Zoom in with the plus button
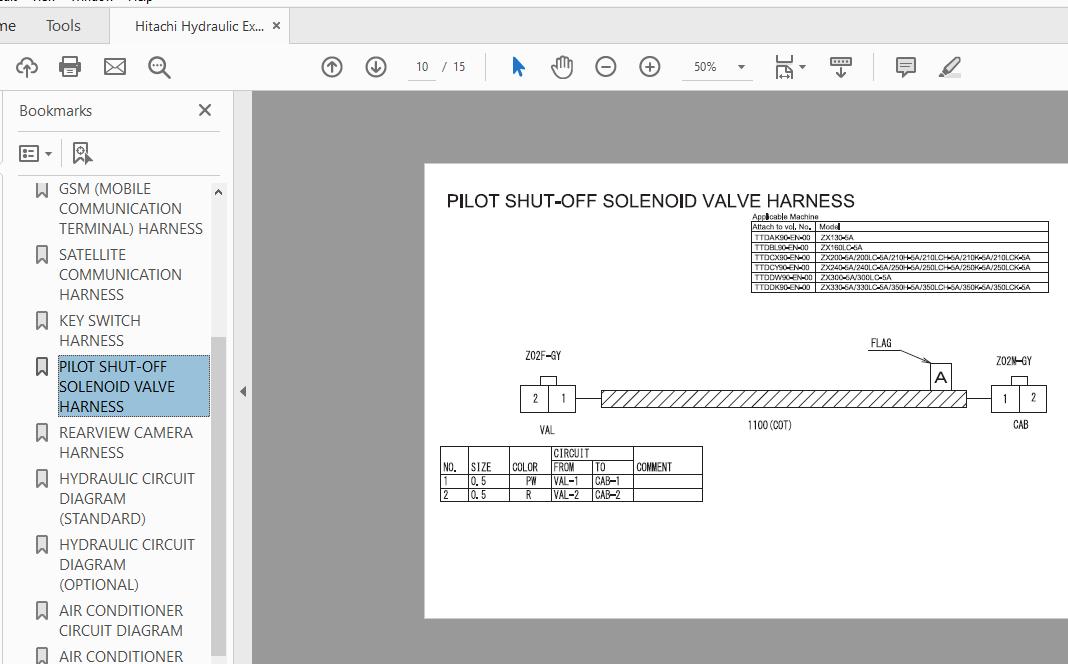 650,67
